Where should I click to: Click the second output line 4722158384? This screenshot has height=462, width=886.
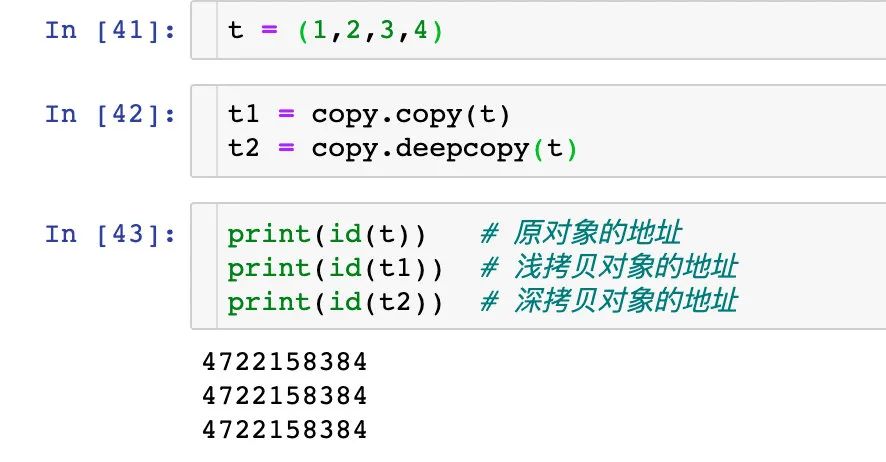tap(285, 395)
